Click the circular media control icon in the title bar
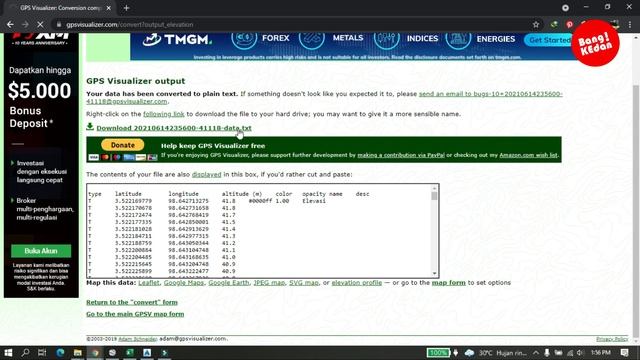Screen dimensions: 640x360 point(565,8)
